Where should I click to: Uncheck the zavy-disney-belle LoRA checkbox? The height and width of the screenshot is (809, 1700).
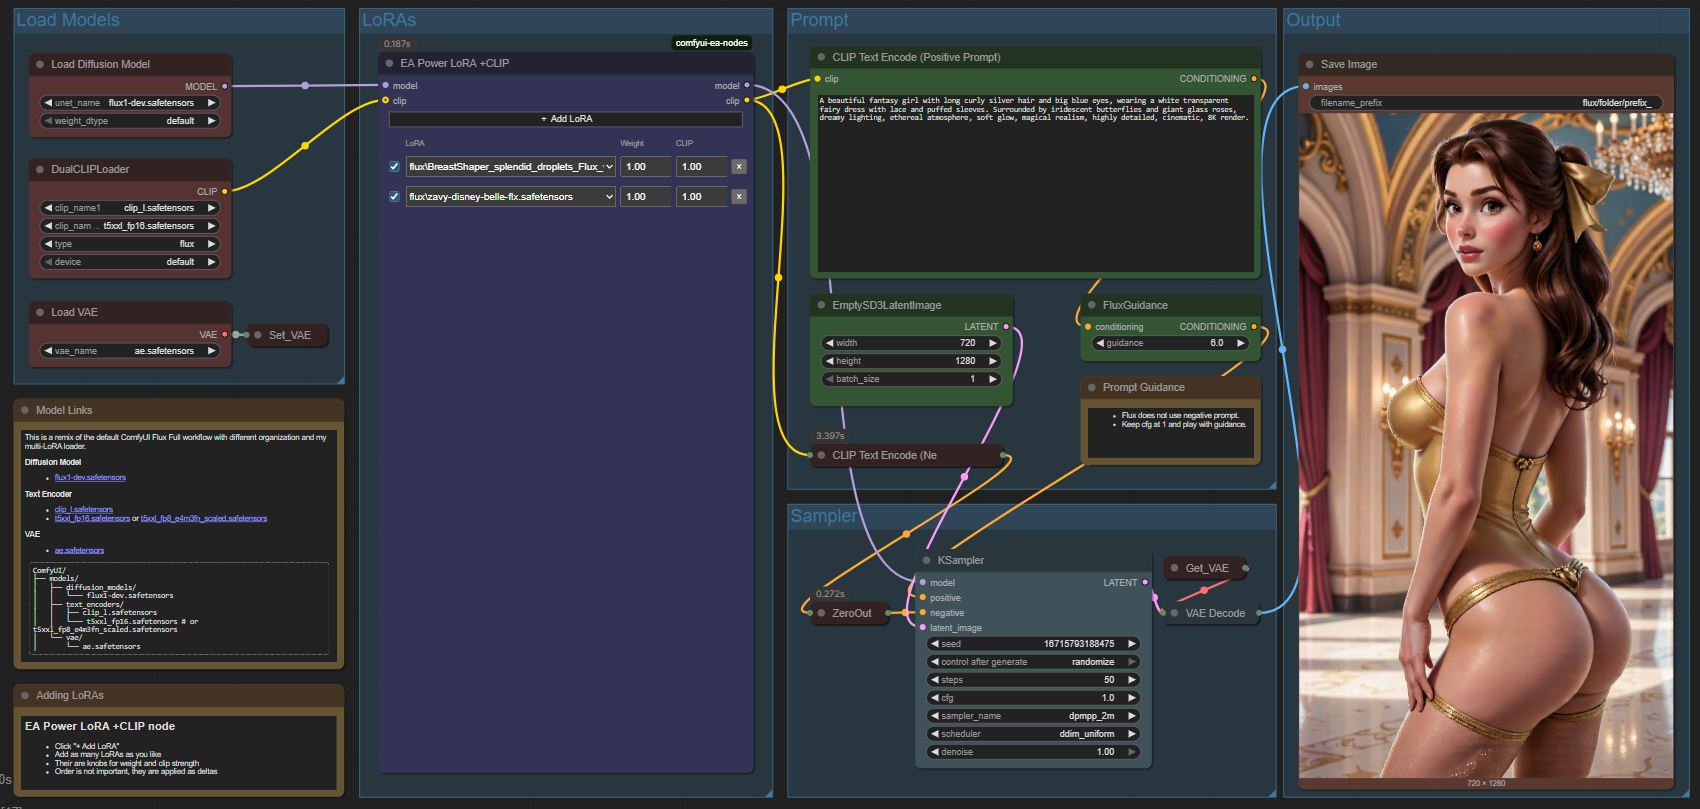point(394,197)
